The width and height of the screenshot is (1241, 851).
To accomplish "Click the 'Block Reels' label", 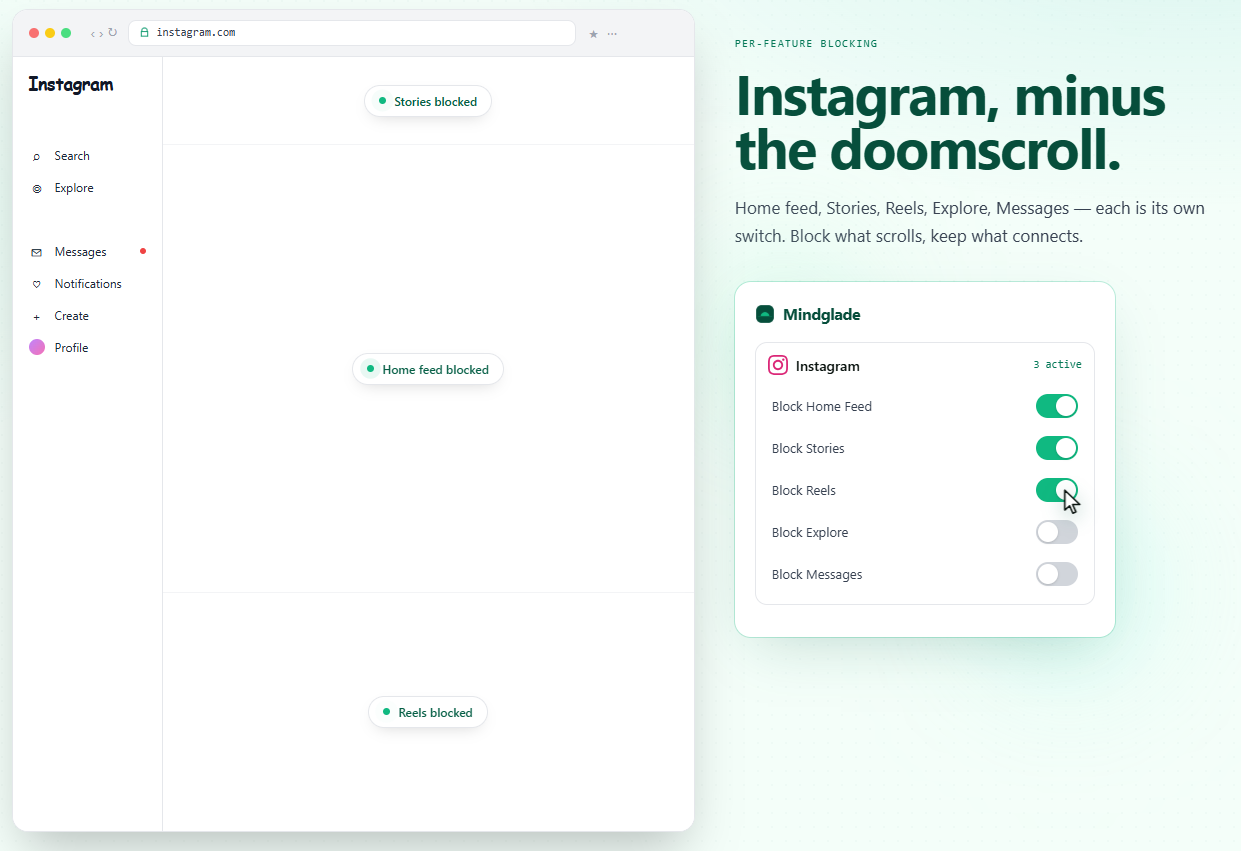I will pos(804,491).
